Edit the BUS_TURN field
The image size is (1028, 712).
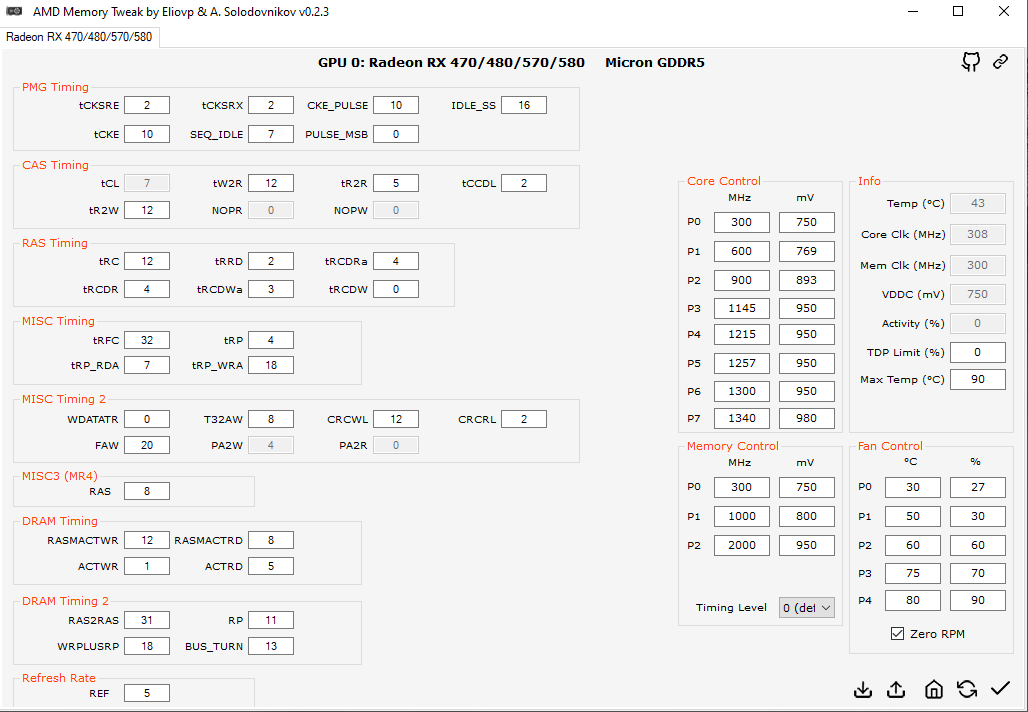[271, 646]
